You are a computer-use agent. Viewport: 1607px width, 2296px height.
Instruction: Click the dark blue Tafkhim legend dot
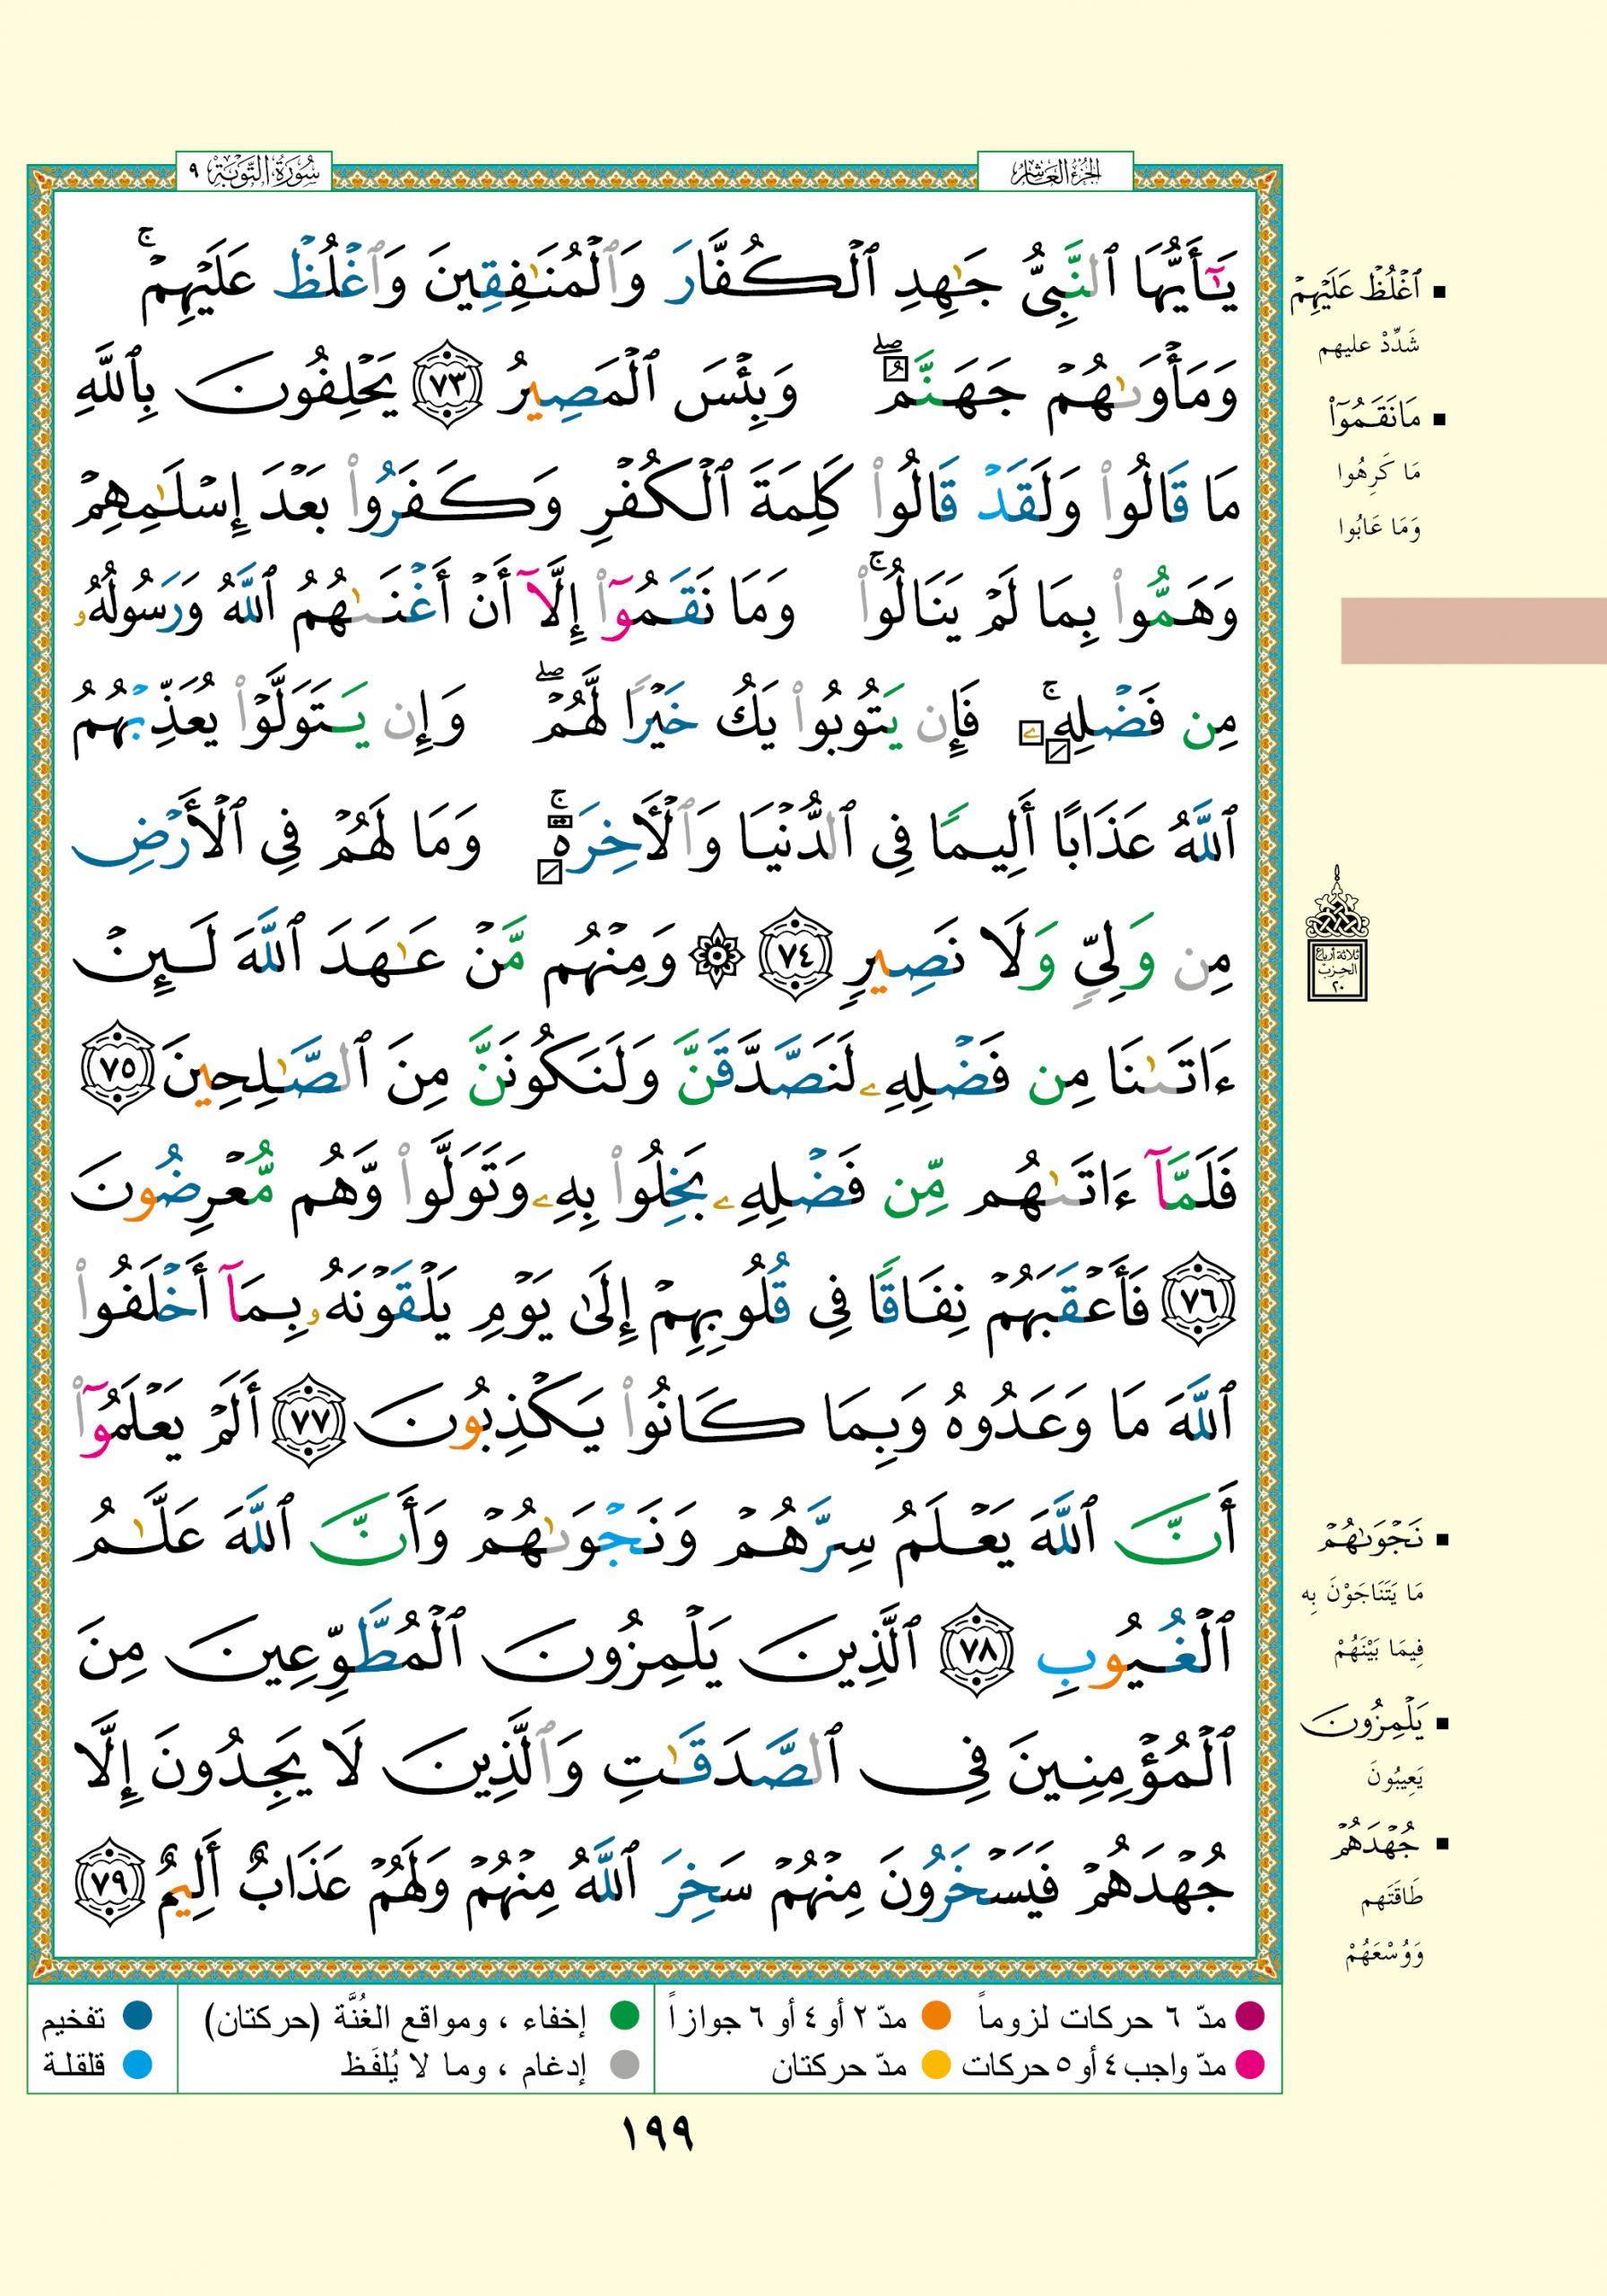tap(137, 2017)
